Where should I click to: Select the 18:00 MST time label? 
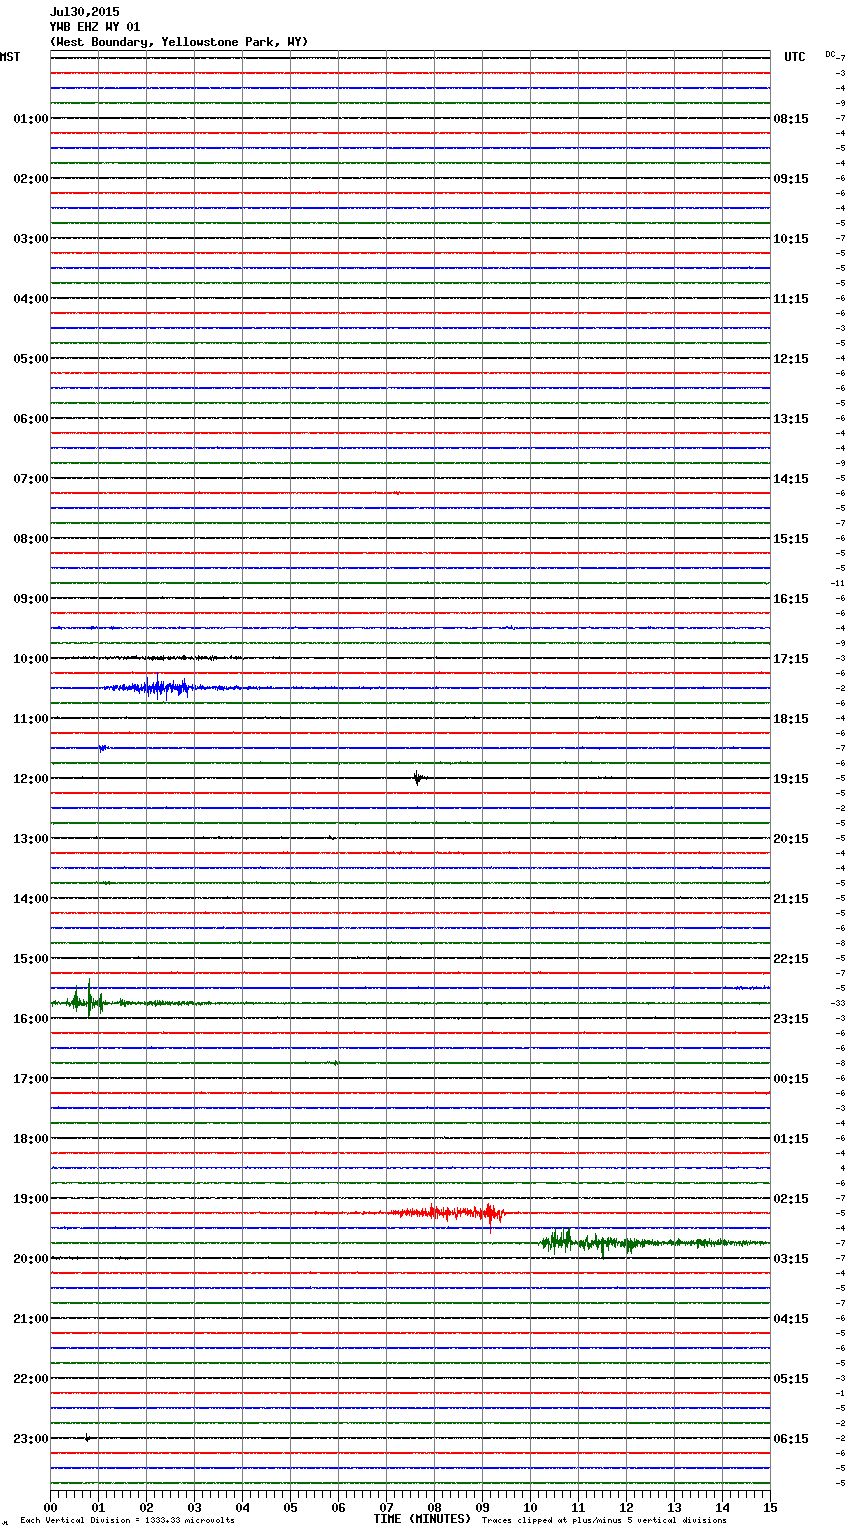[31, 1139]
